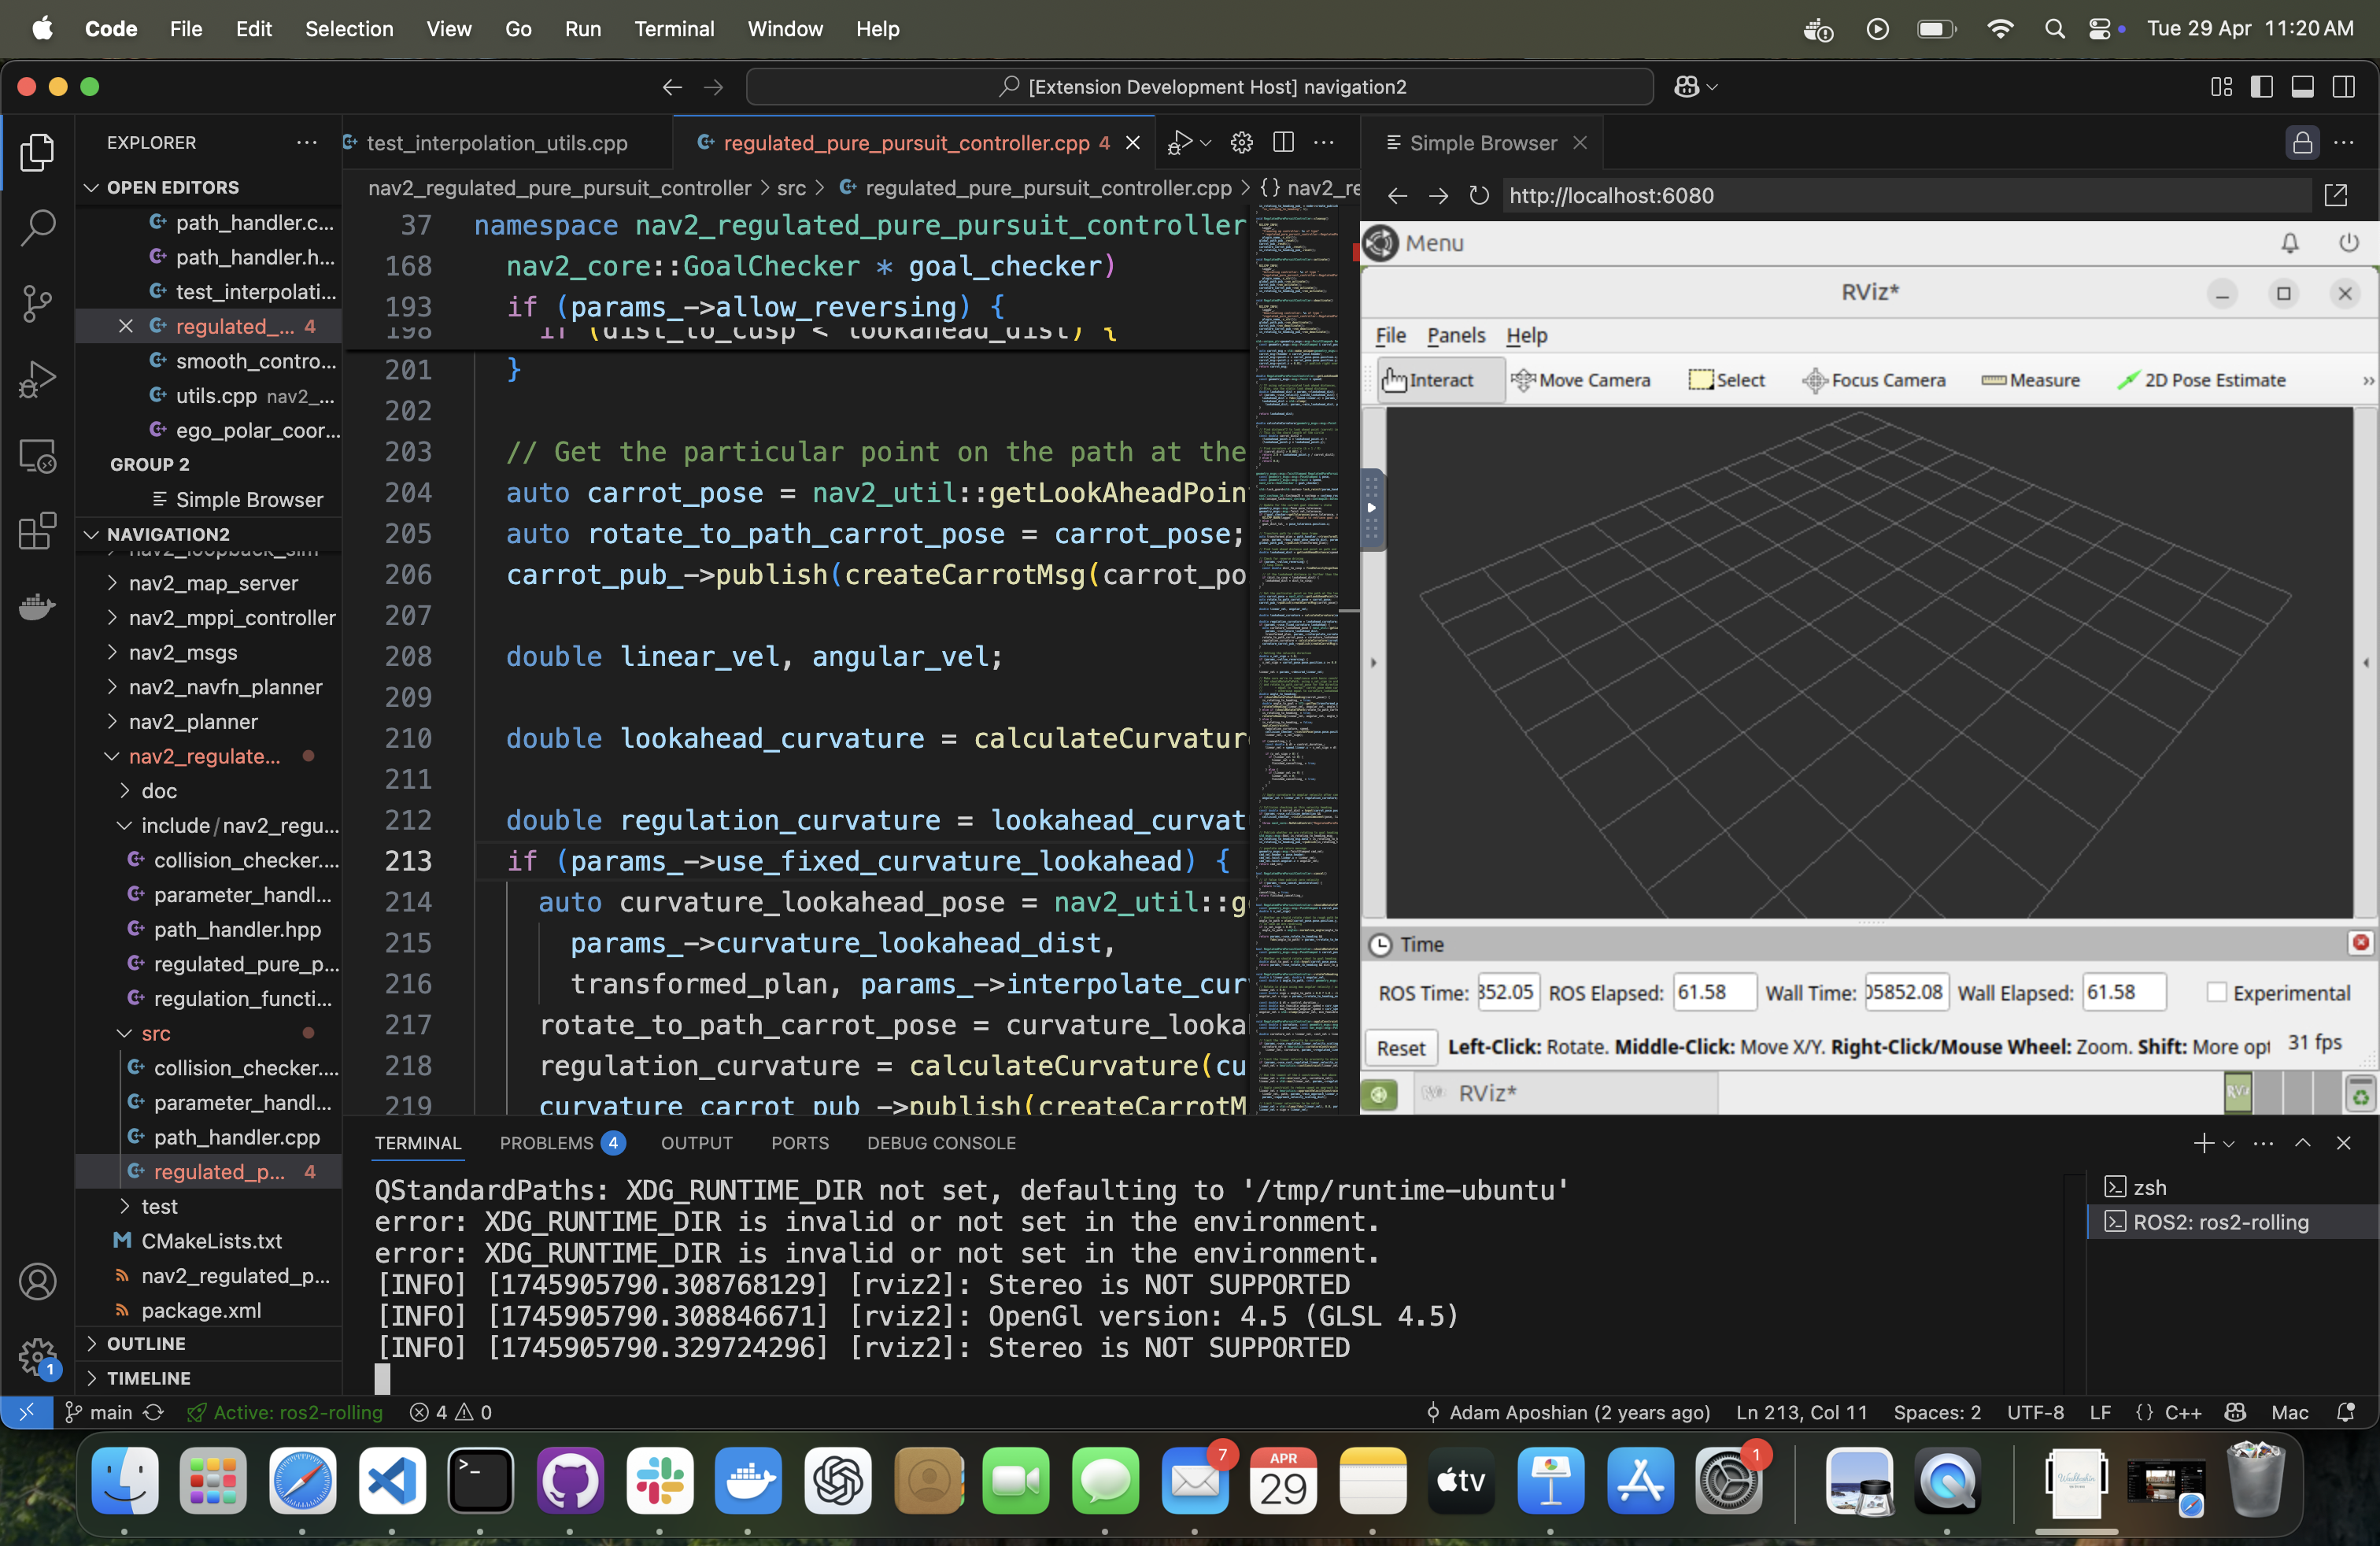Toggle the primary side bar visibility

[2261, 87]
